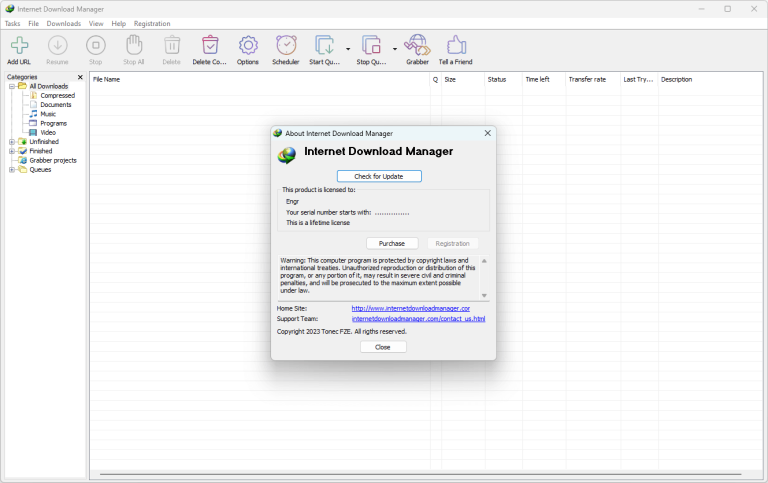Close the Categories side panel
The width and height of the screenshot is (768, 483).
[81, 77]
